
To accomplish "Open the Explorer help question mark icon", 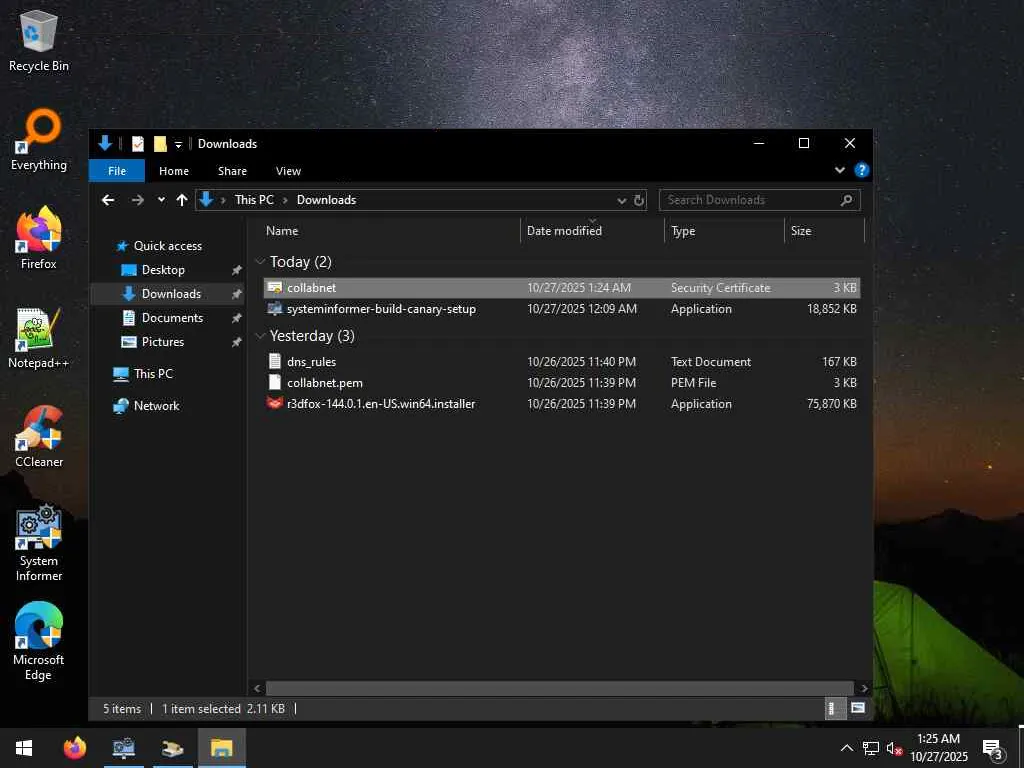I will pos(861,171).
